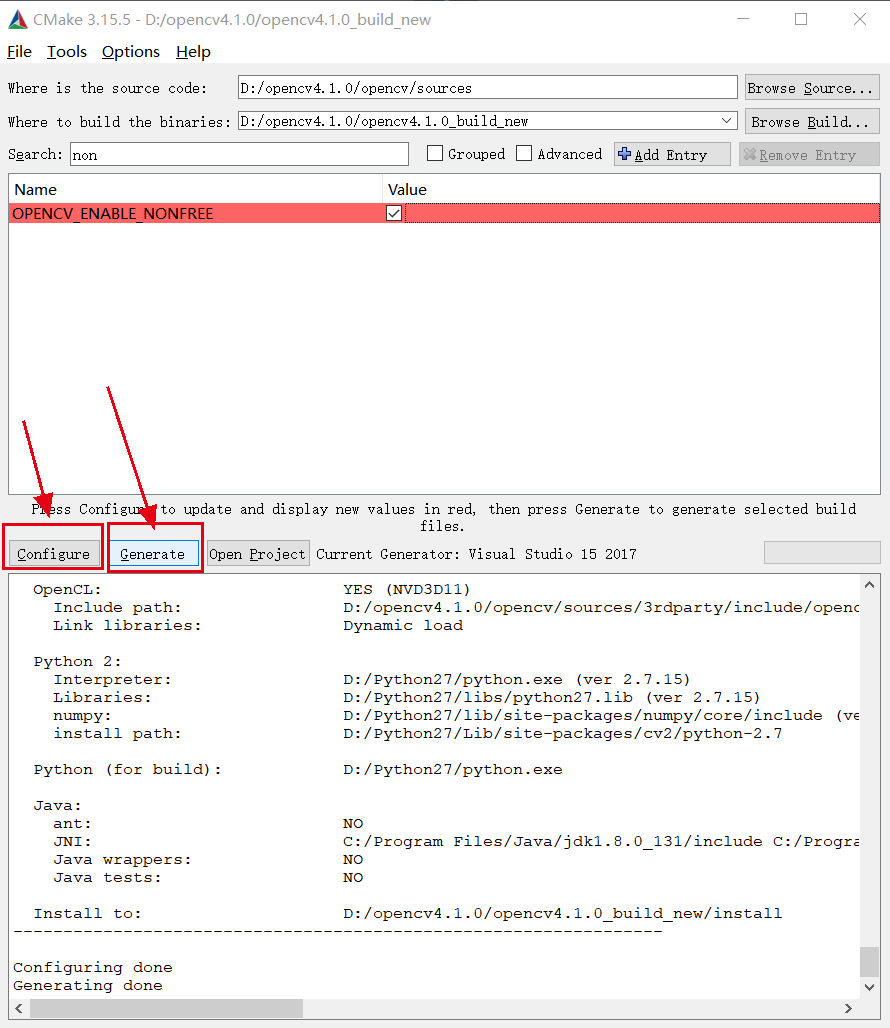Open the Tools menu
The width and height of the screenshot is (890, 1028).
tap(66, 52)
